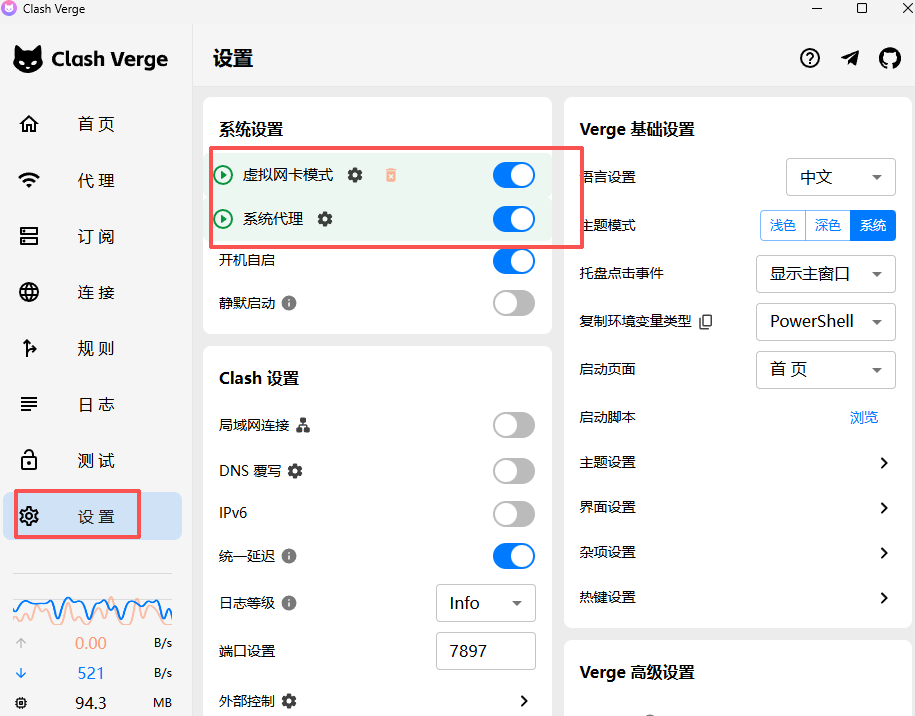
Task: Go to the 订阅 sidebar text label
Action: [96, 236]
